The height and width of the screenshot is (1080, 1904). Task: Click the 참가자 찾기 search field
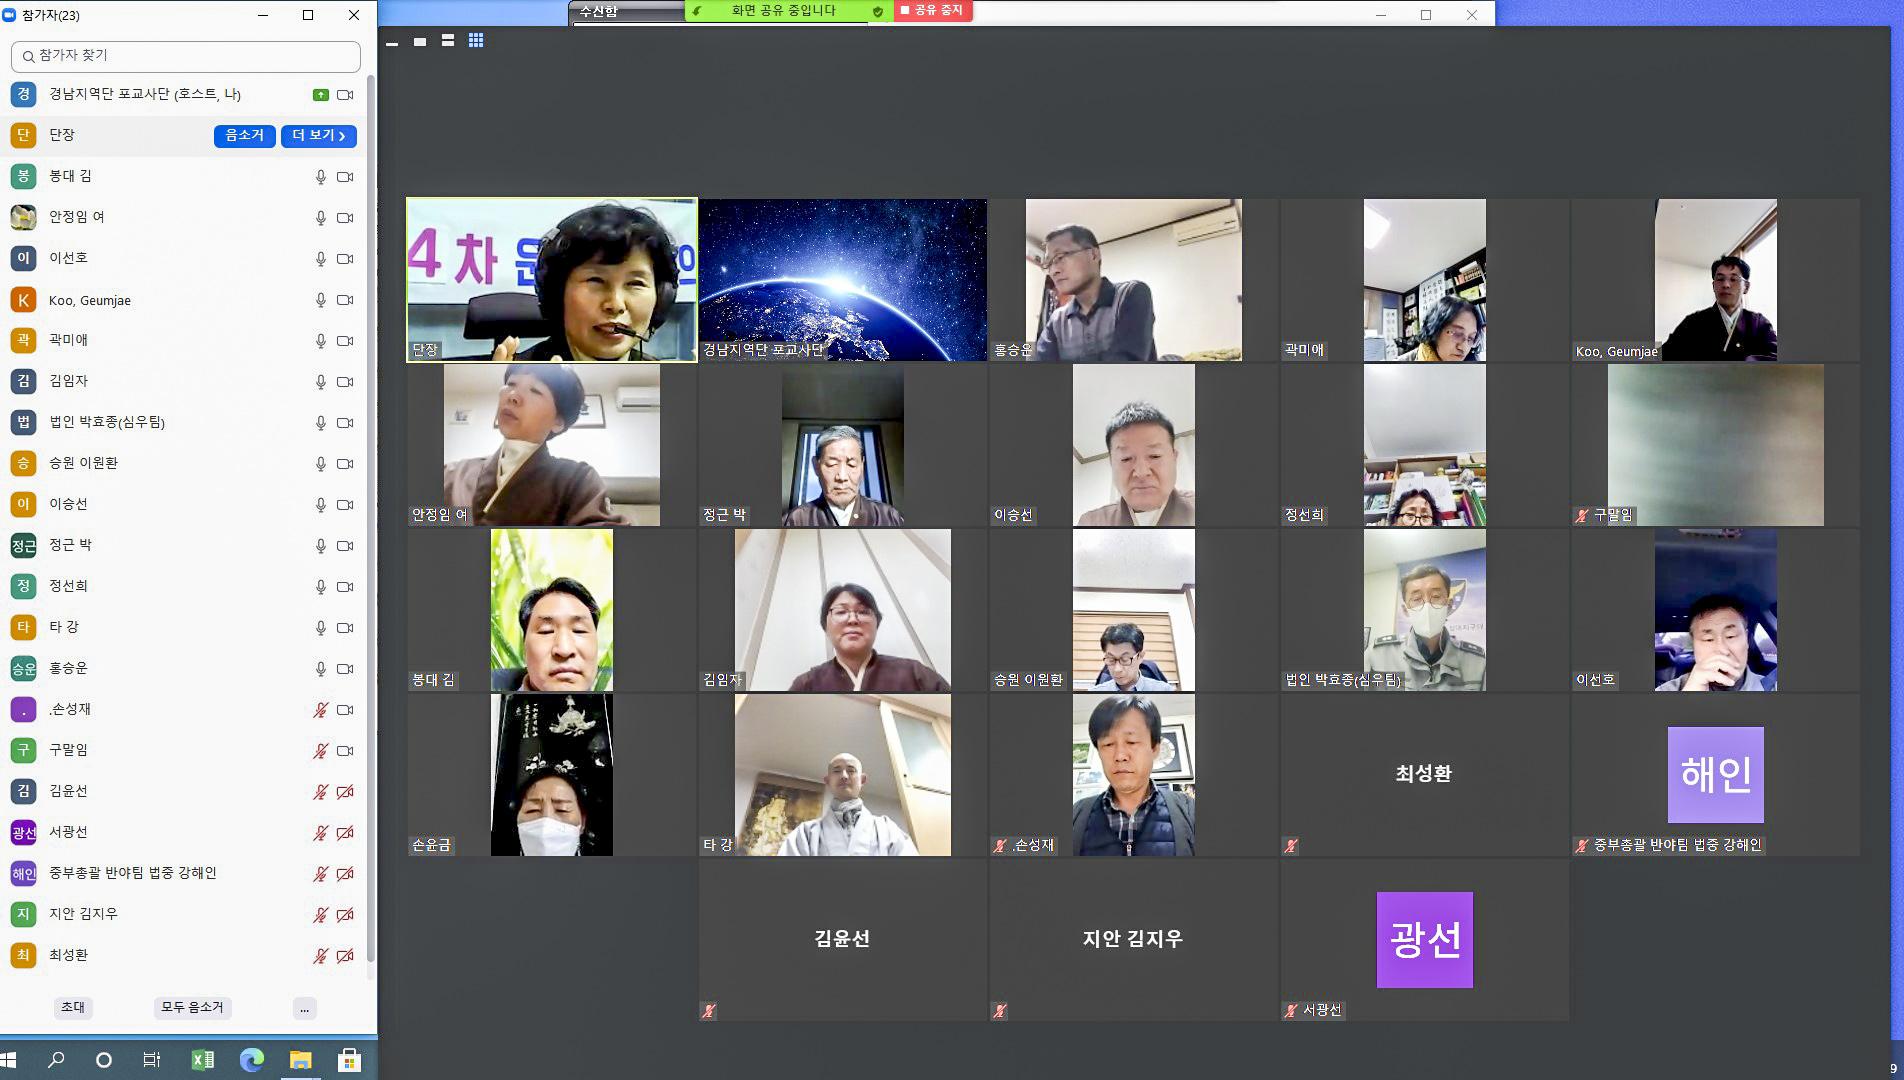[186, 56]
